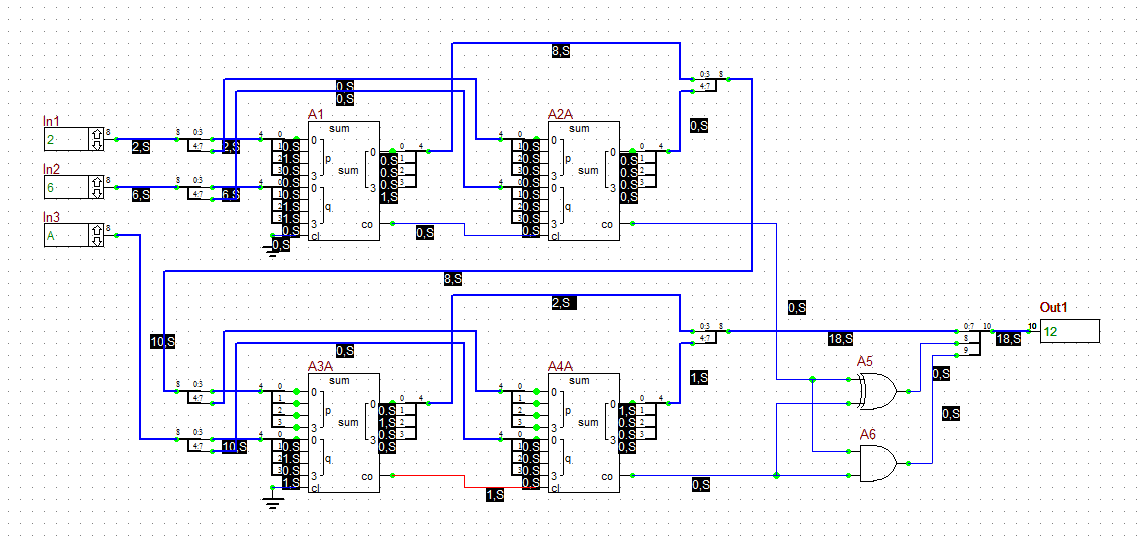Screen dimensions: 1137x541
Task: Select the In3 value field showing A
Action: [x=66, y=235]
